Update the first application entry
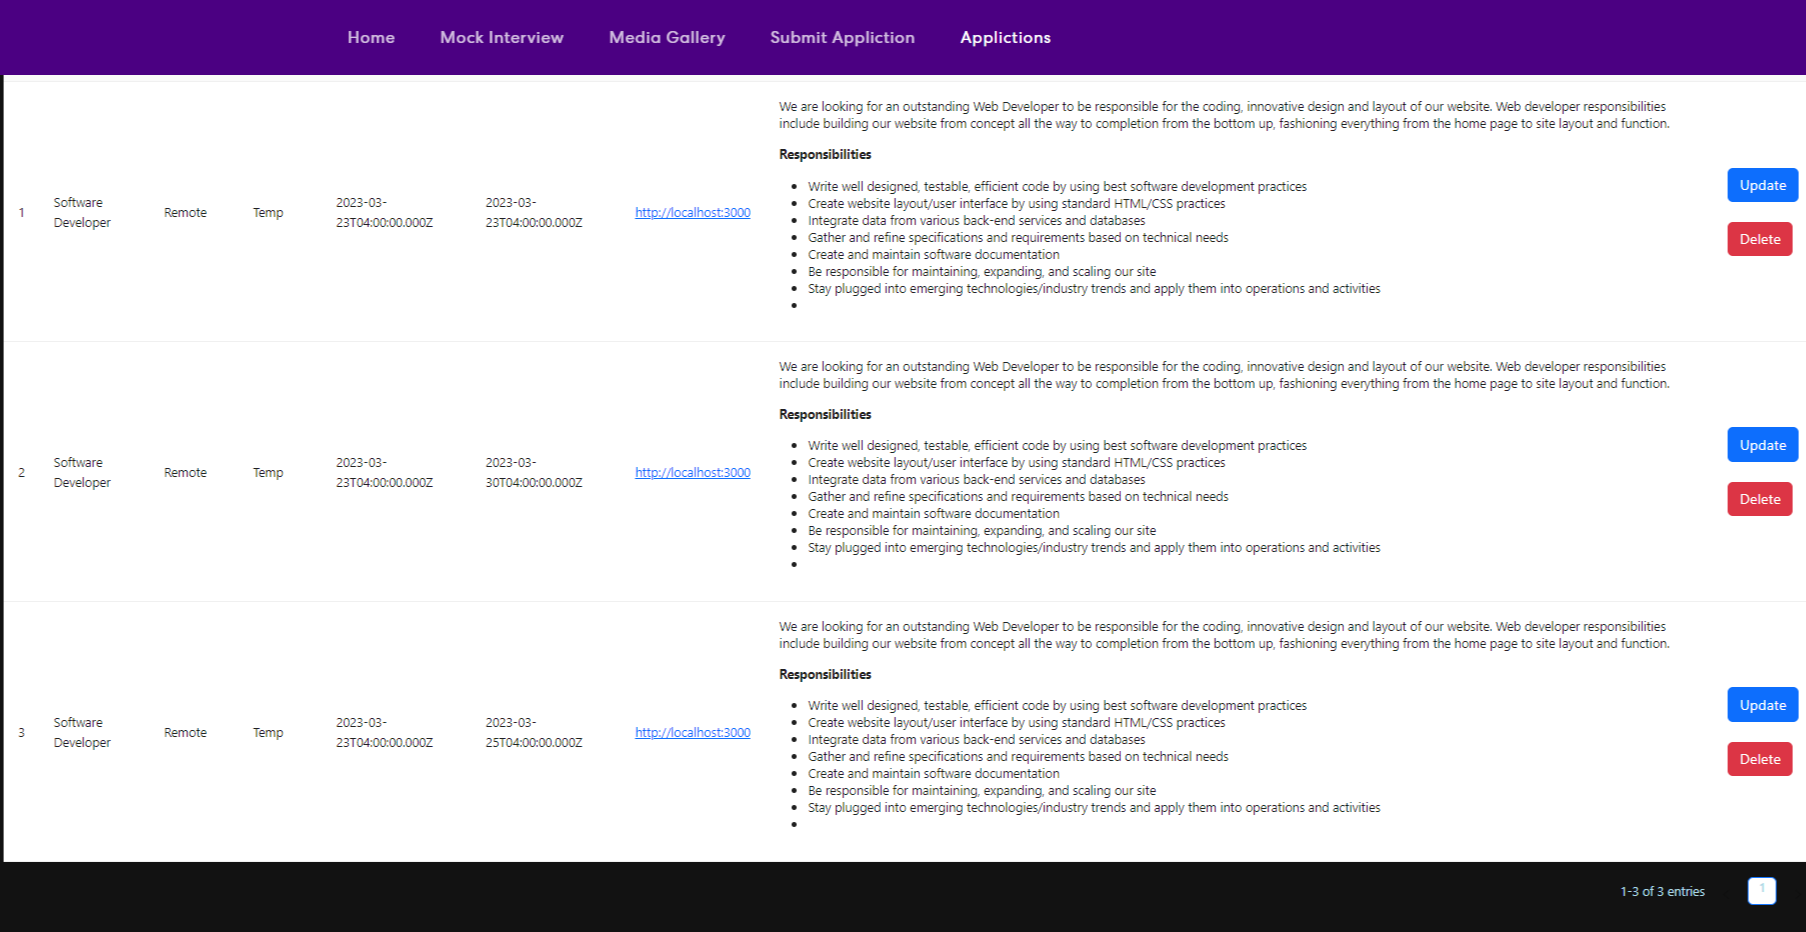 (x=1762, y=185)
